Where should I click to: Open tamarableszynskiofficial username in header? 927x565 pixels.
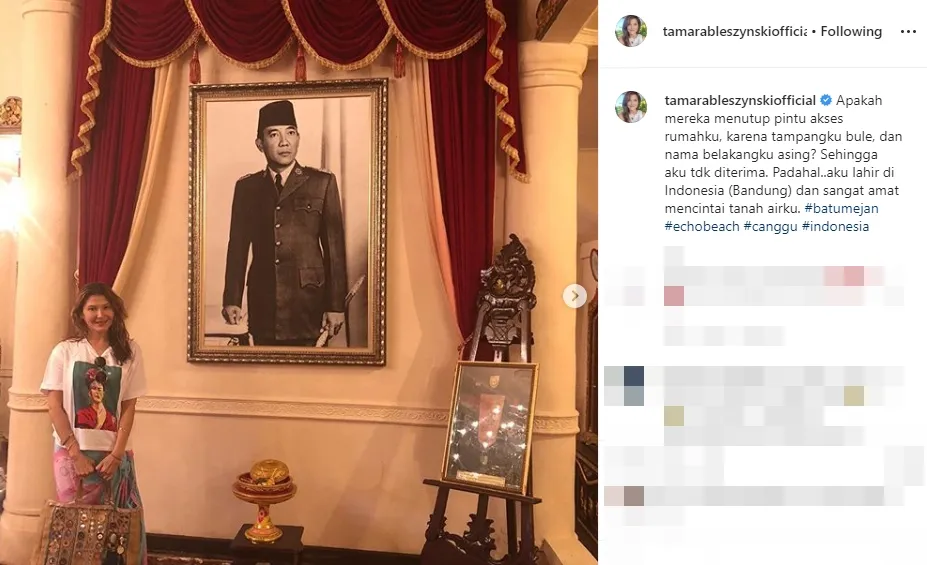click(x=734, y=31)
